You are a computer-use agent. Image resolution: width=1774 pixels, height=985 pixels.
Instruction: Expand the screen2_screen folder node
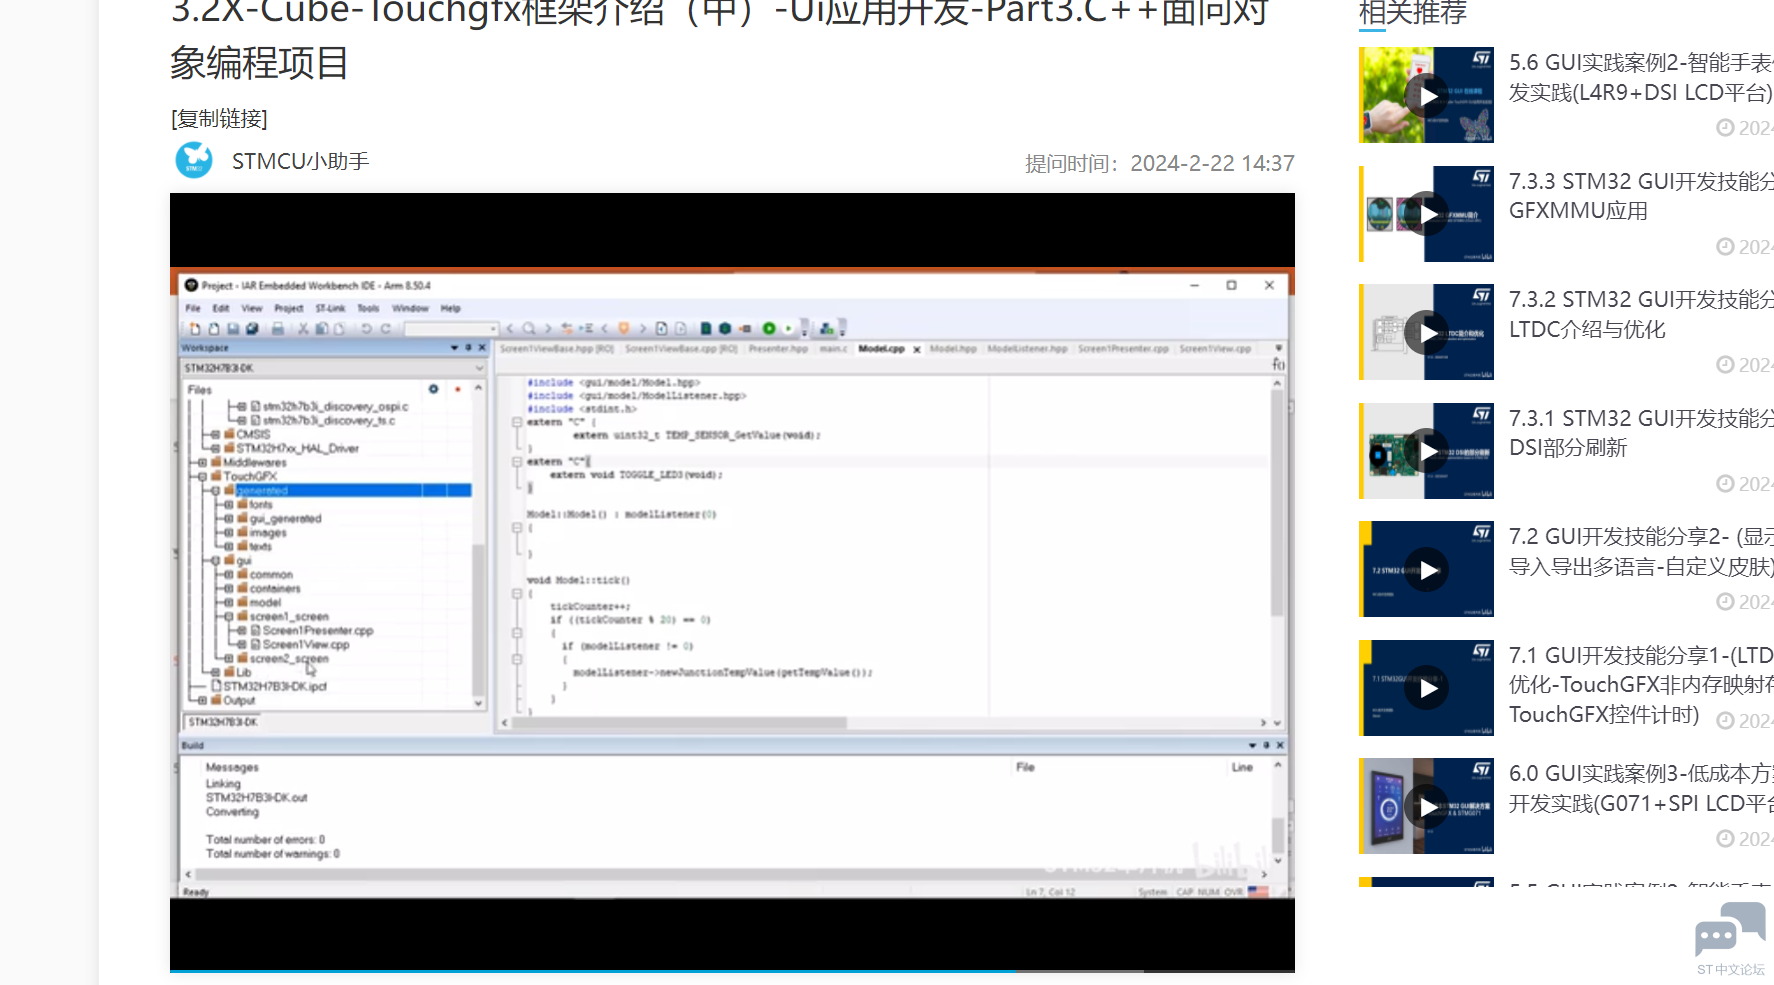[x=228, y=659]
